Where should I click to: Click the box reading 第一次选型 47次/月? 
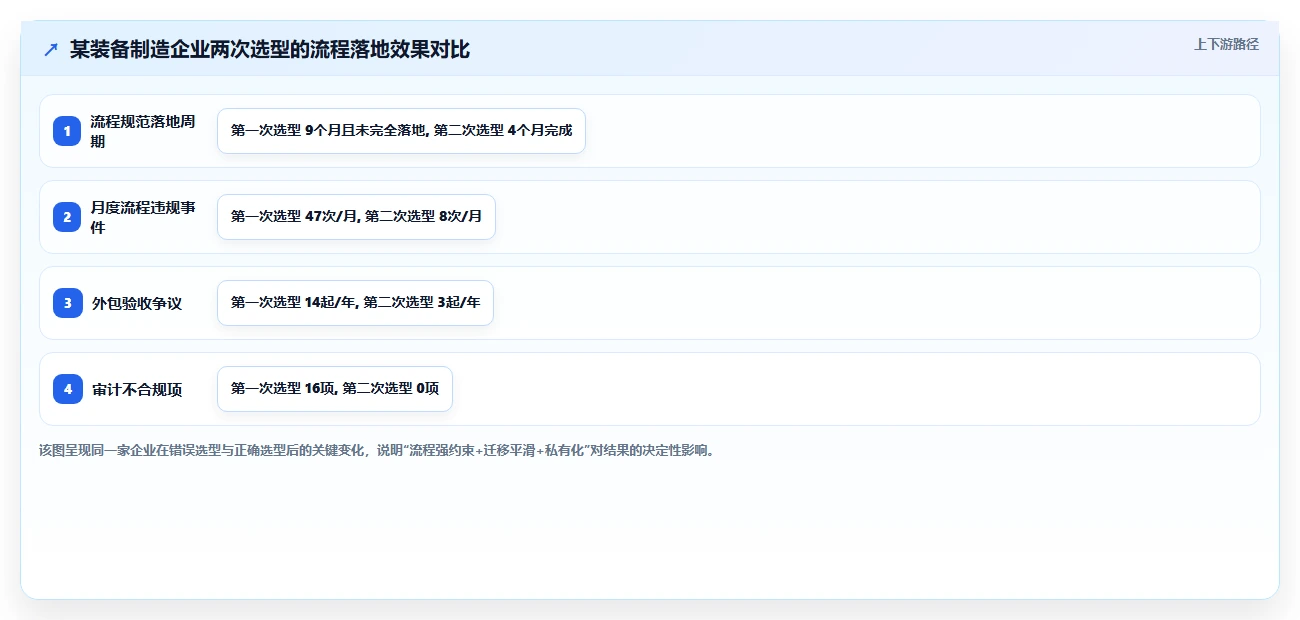click(x=356, y=217)
